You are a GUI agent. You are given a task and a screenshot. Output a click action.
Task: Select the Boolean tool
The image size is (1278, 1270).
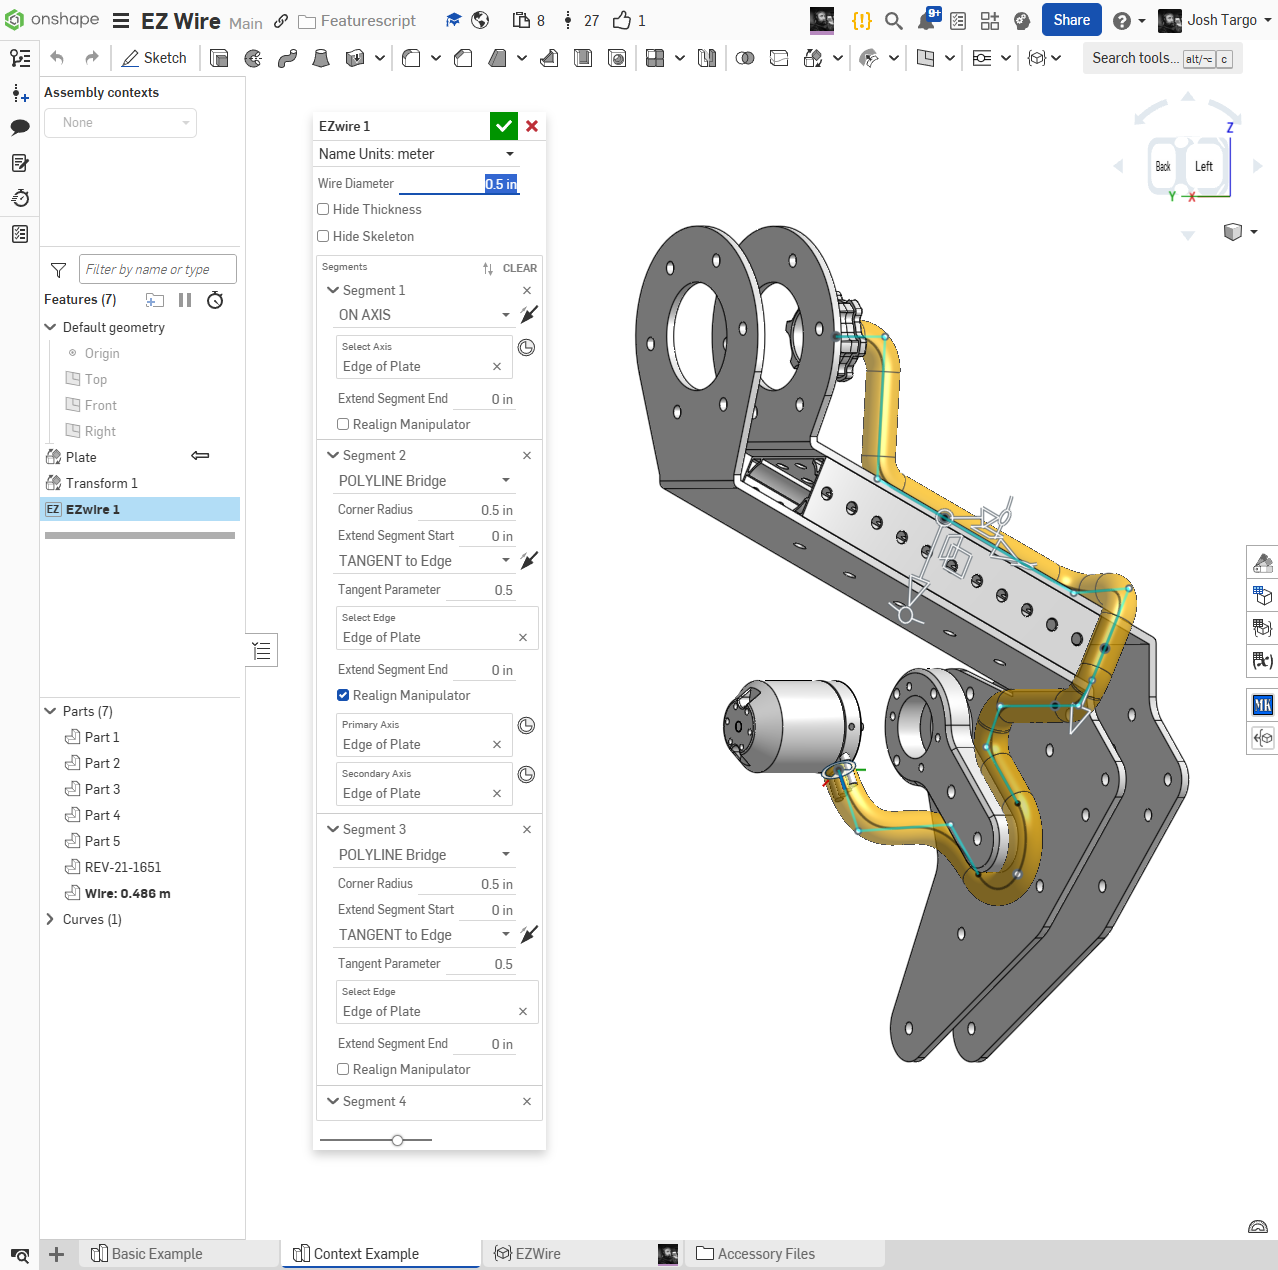coord(745,58)
